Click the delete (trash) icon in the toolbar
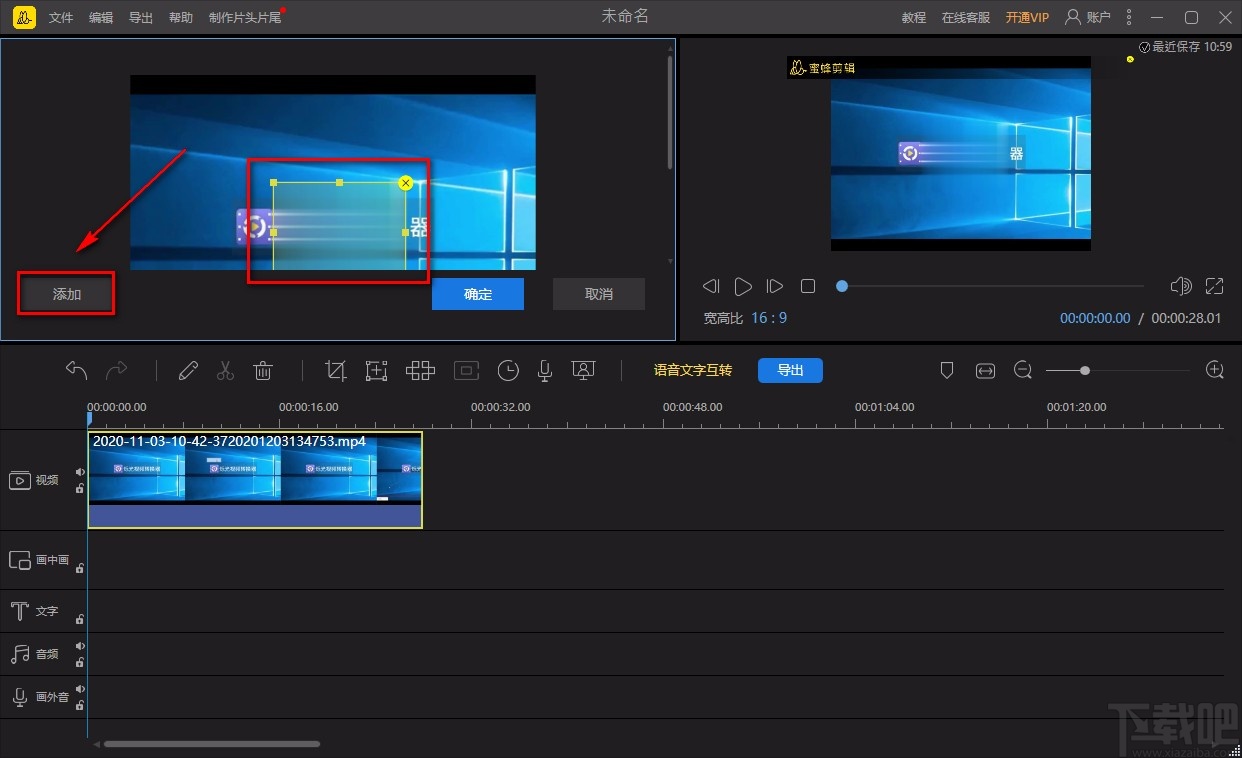 [263, 371]
